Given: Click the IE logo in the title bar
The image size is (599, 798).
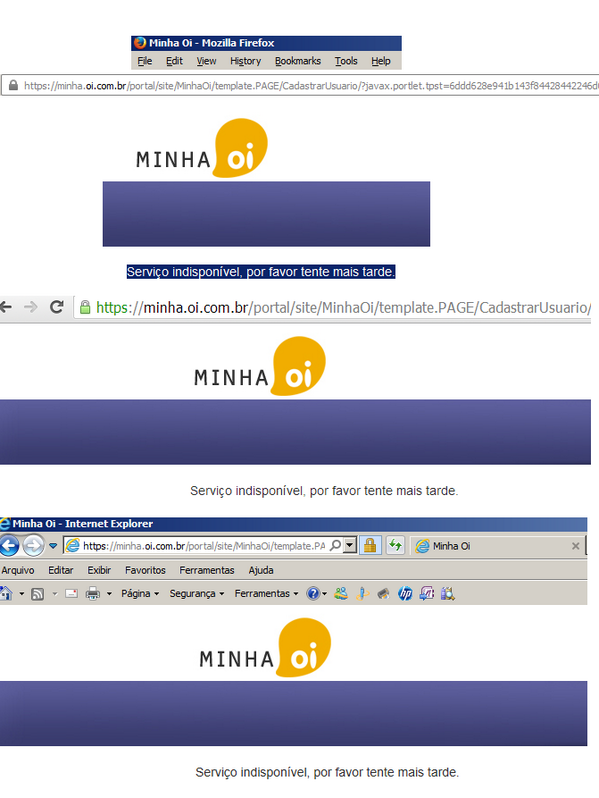Looking at the screenshot, I should pyautogui.click(x=5, y=524).
